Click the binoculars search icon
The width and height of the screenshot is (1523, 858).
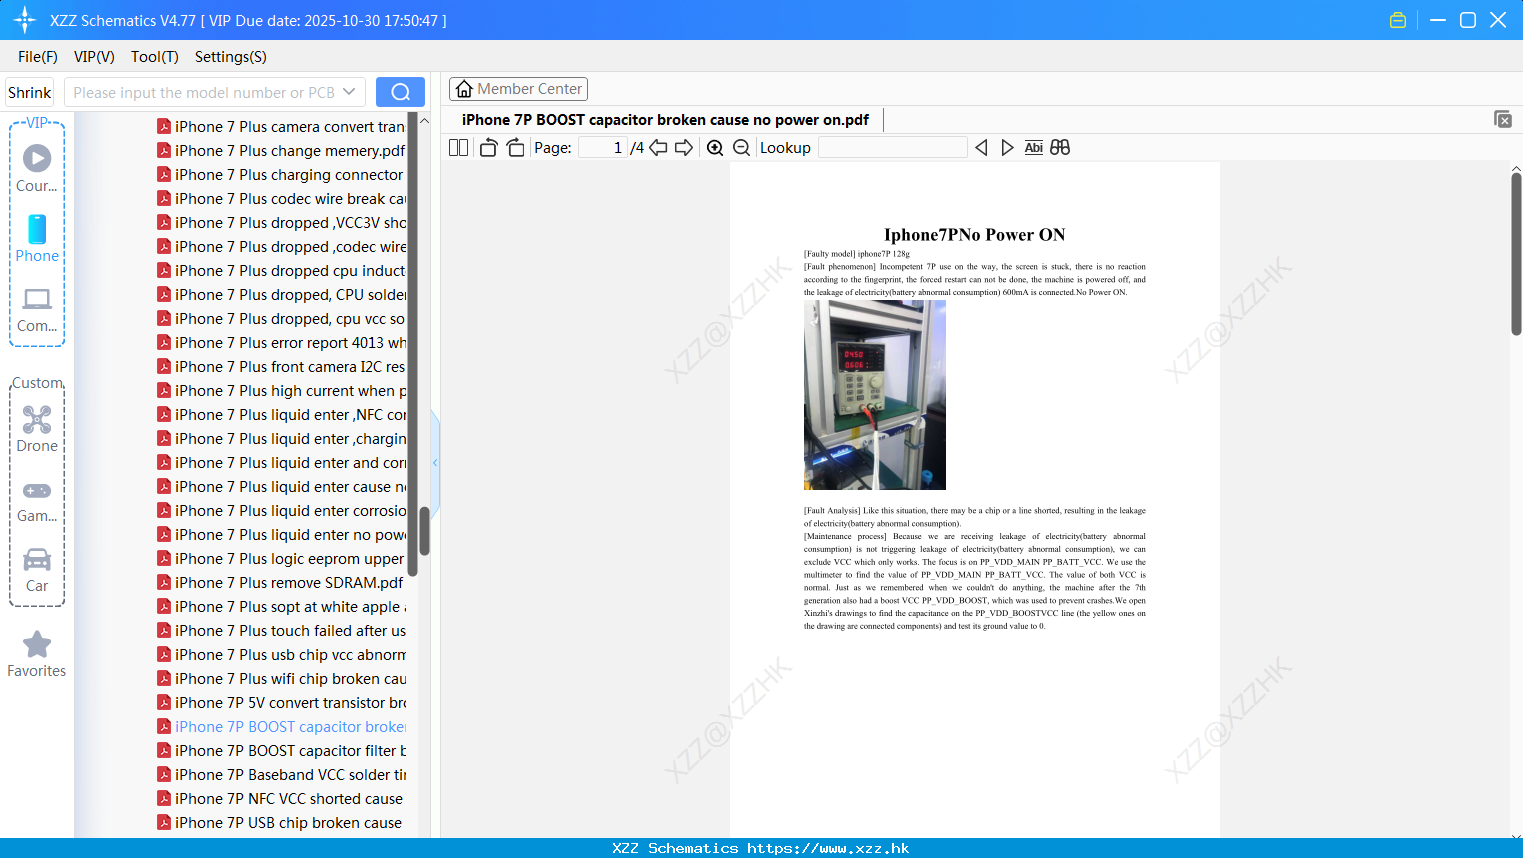click(x=1060, y=148)
